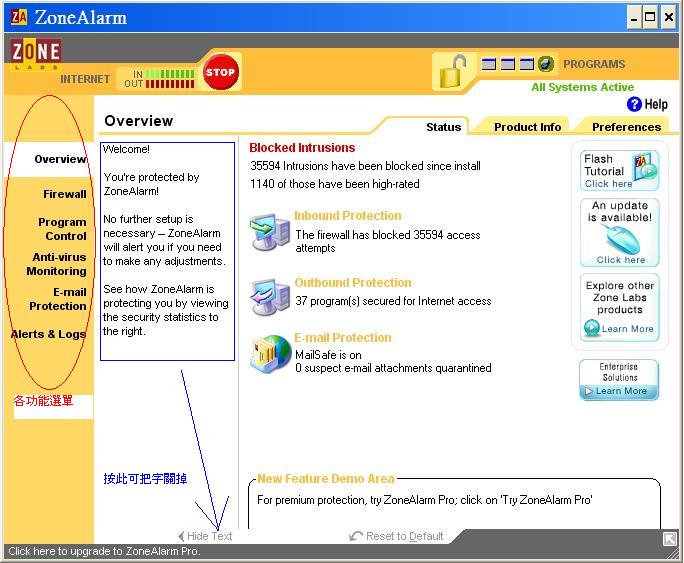Screen dimensions: 684x563
Task: Click the All Systems Active status text
Action: point(582,87)
